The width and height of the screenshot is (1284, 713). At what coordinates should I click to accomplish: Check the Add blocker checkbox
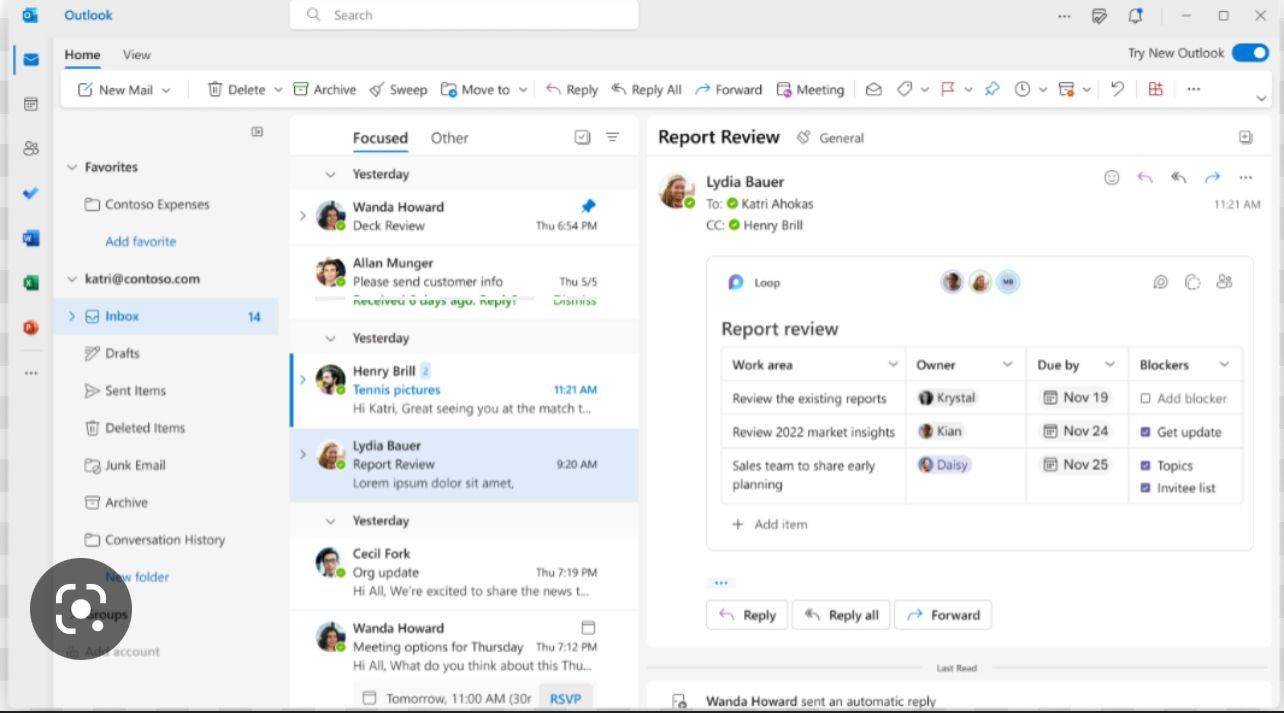(x=1146, y=398)
